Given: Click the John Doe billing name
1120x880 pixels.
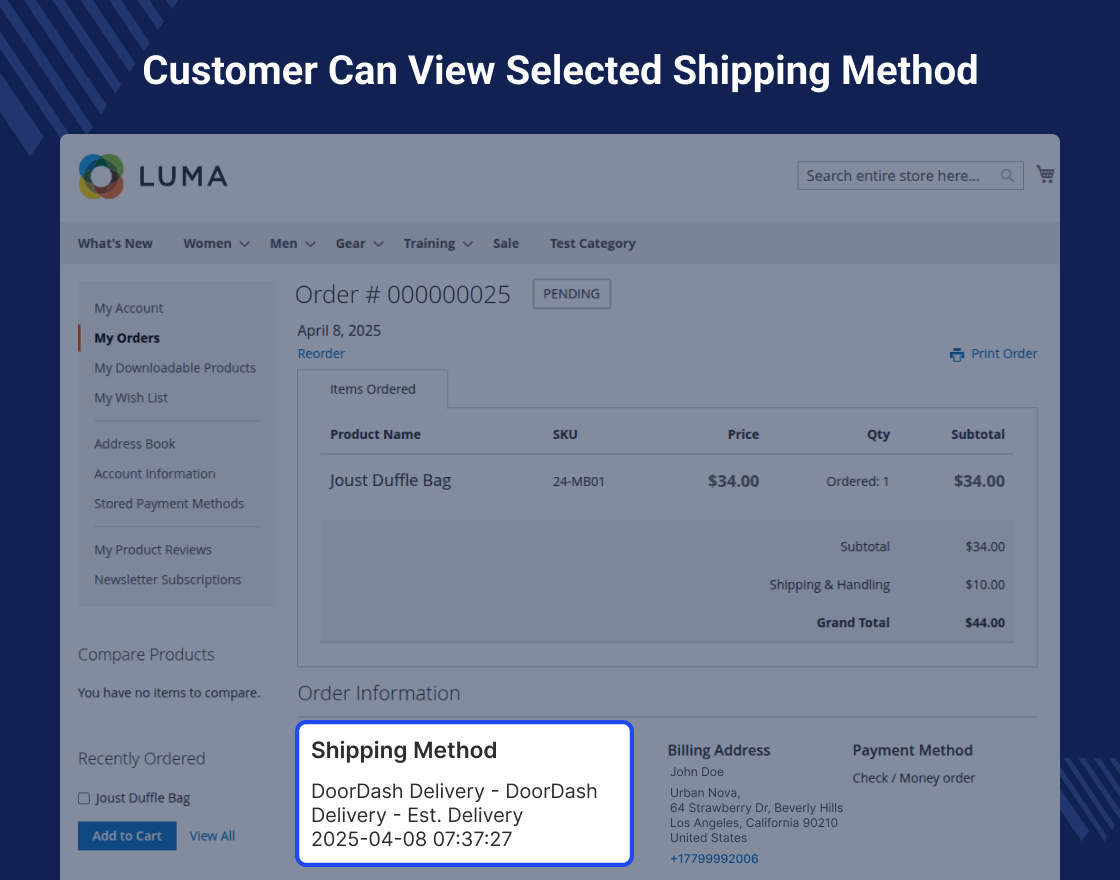Looking at the screenshot, I should click(697, 772).
